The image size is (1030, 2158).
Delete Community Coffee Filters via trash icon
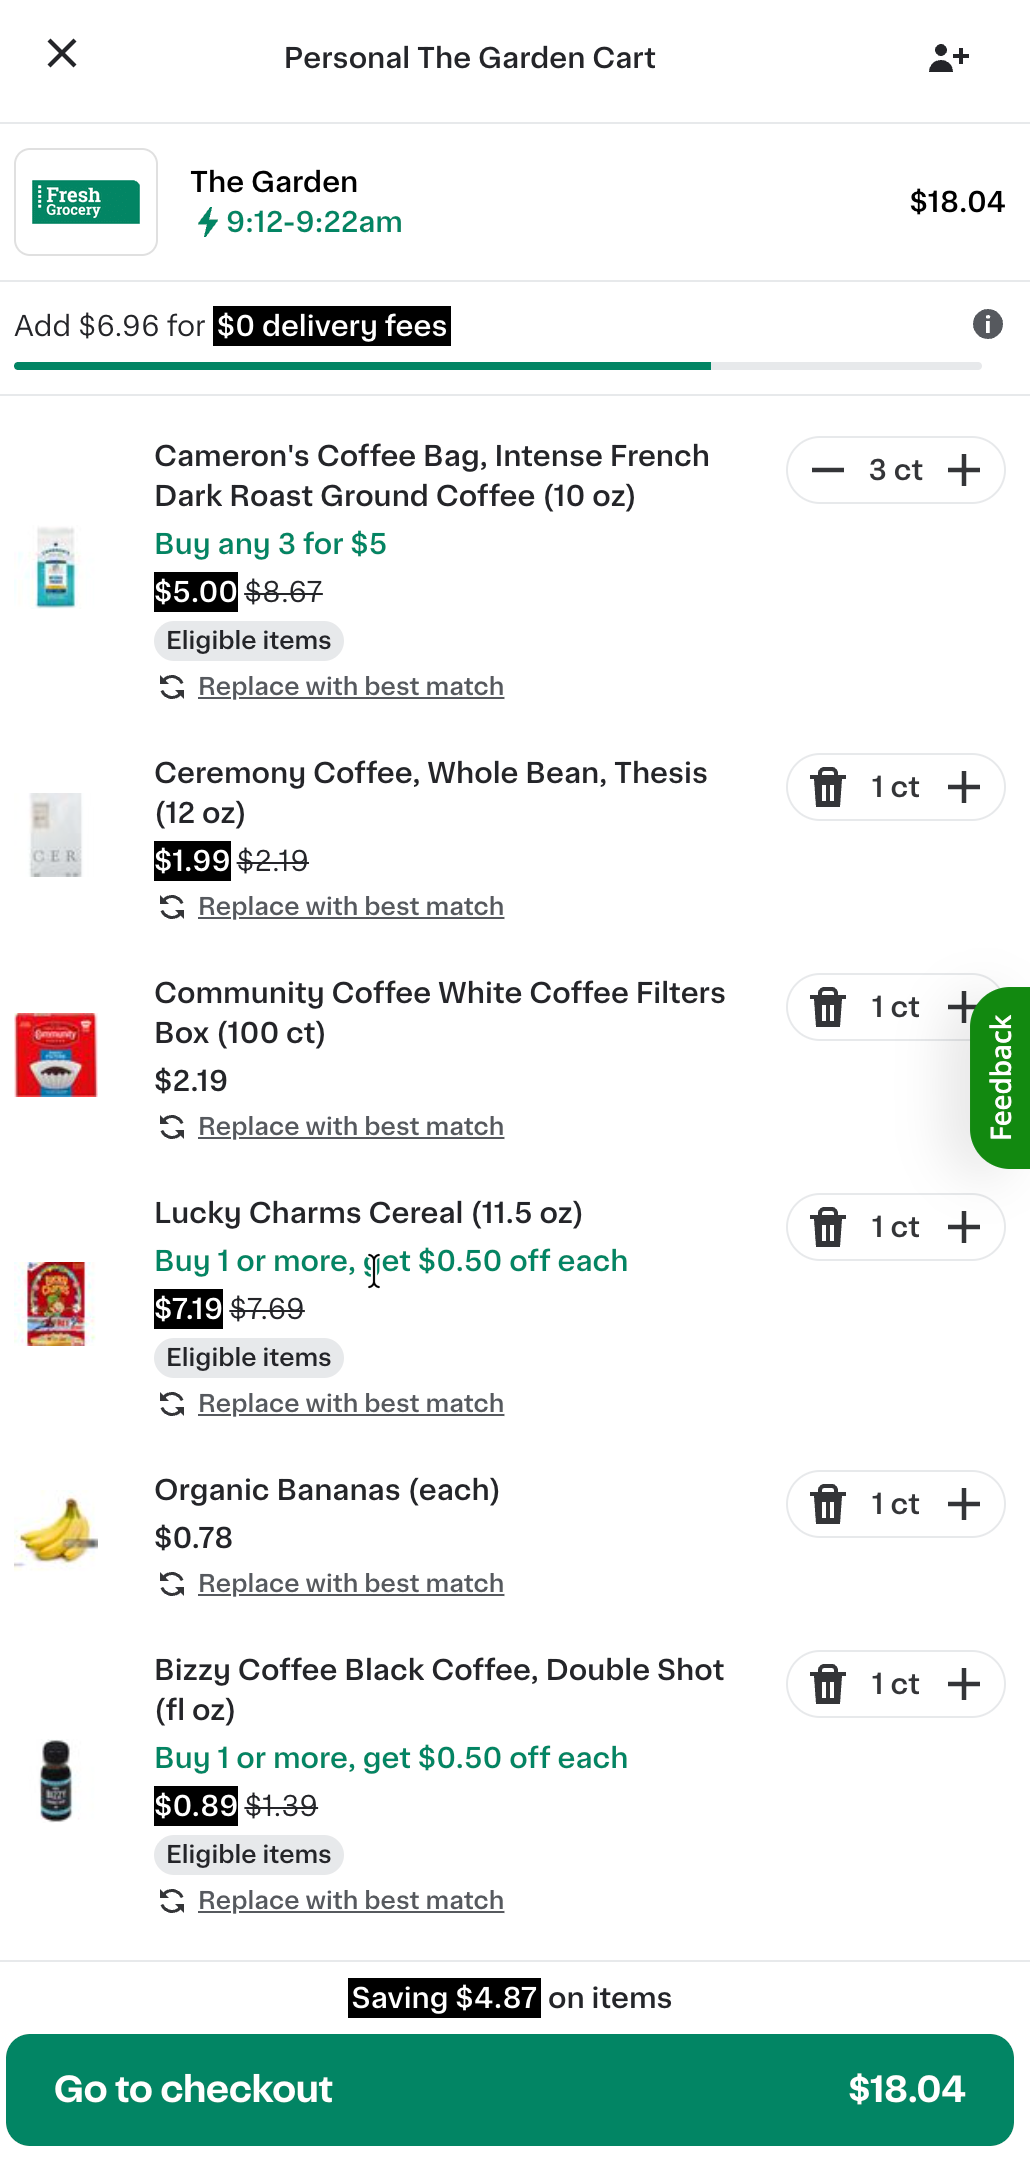[827, 1007]
